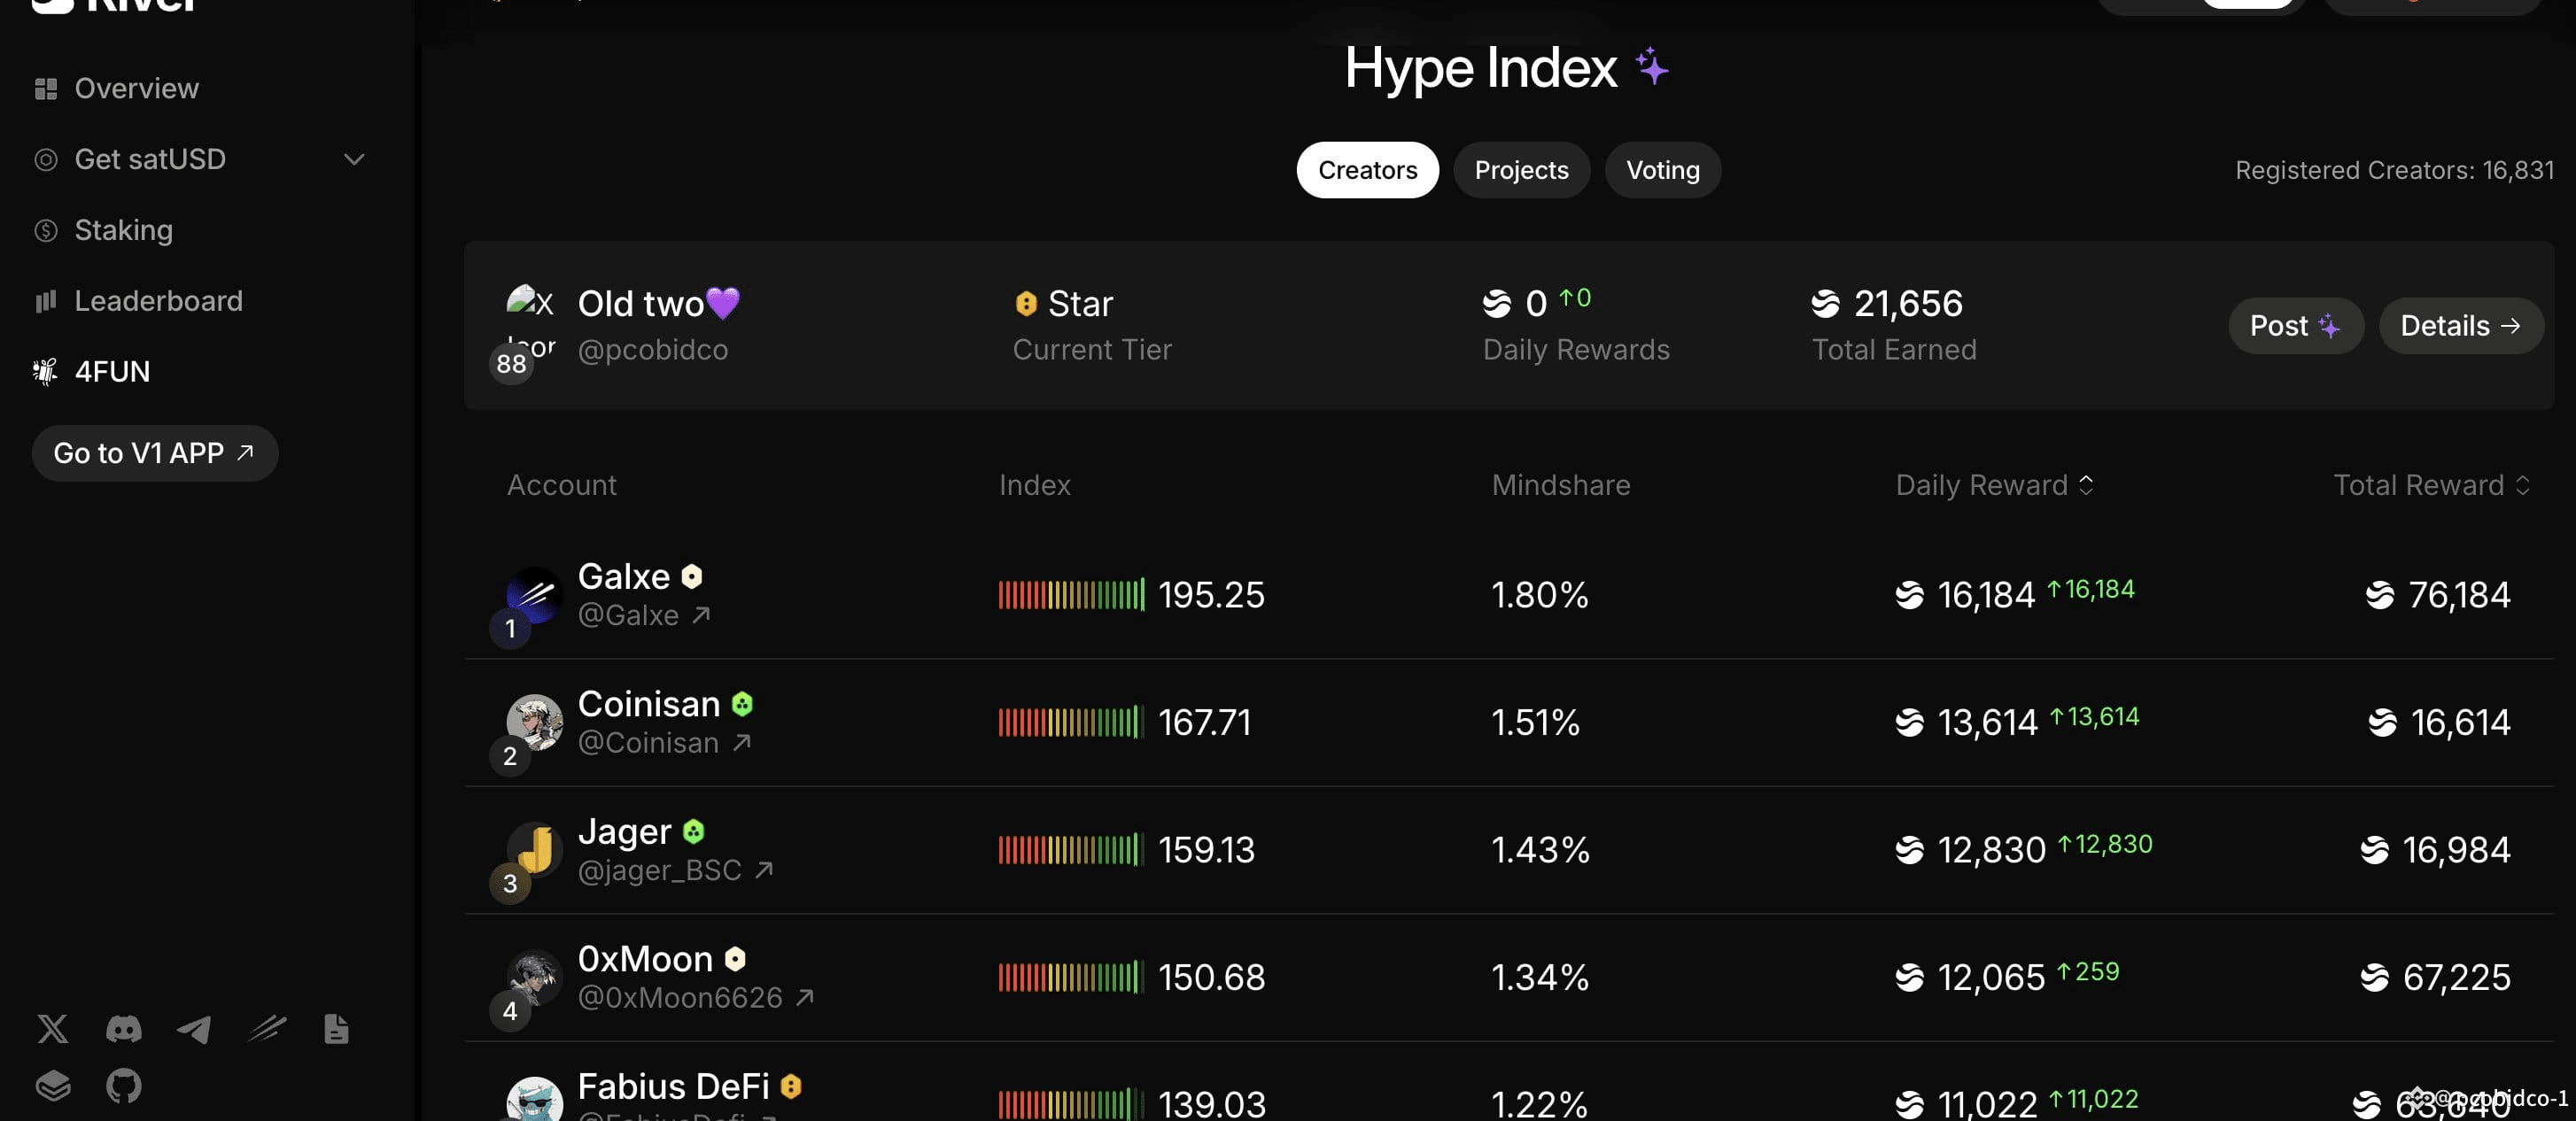The image size is (2576, 1121).
Task: Click Jager's index bar meter
Action: pos(1071,850)
